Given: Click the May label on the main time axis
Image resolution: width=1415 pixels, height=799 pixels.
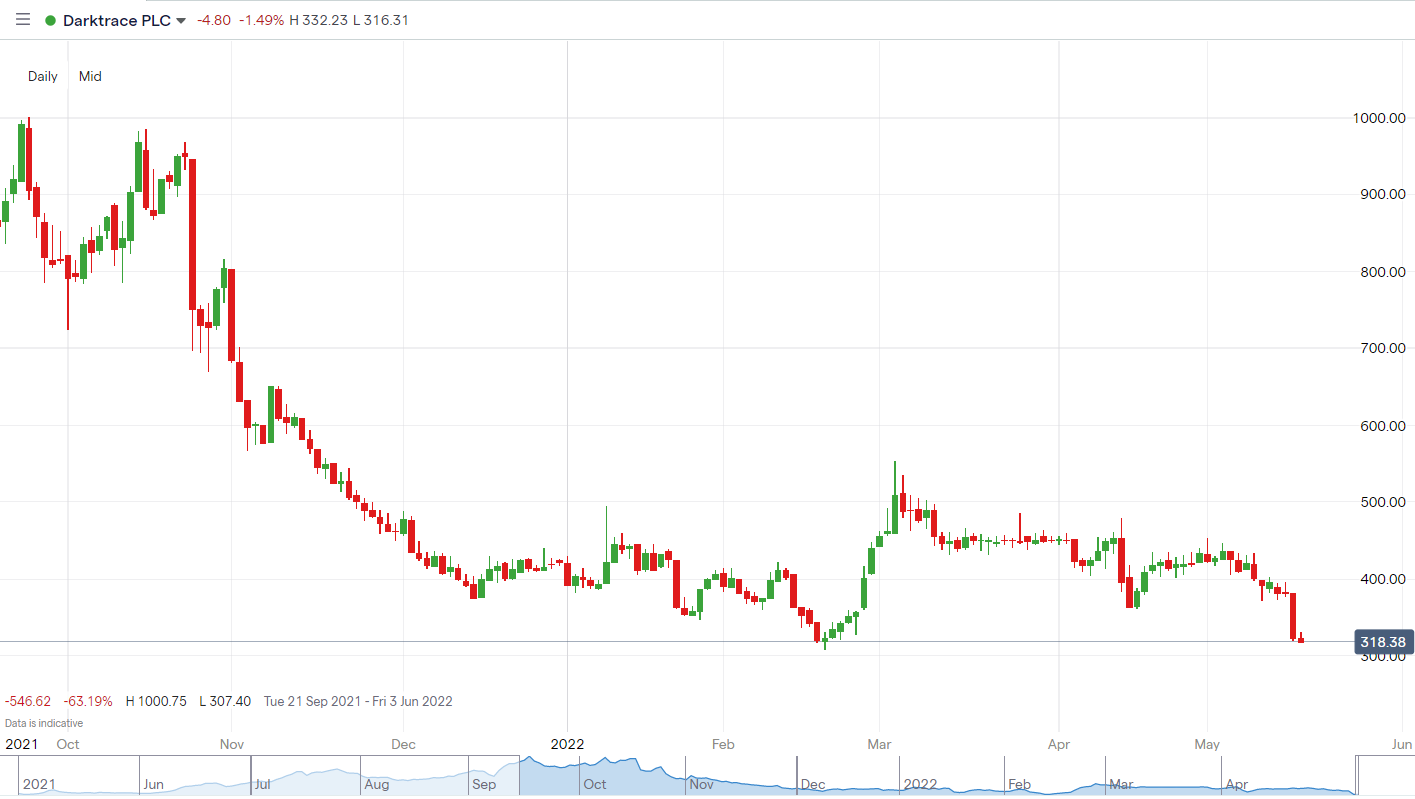Looking at the screenshot, I should coord(1208,744).
